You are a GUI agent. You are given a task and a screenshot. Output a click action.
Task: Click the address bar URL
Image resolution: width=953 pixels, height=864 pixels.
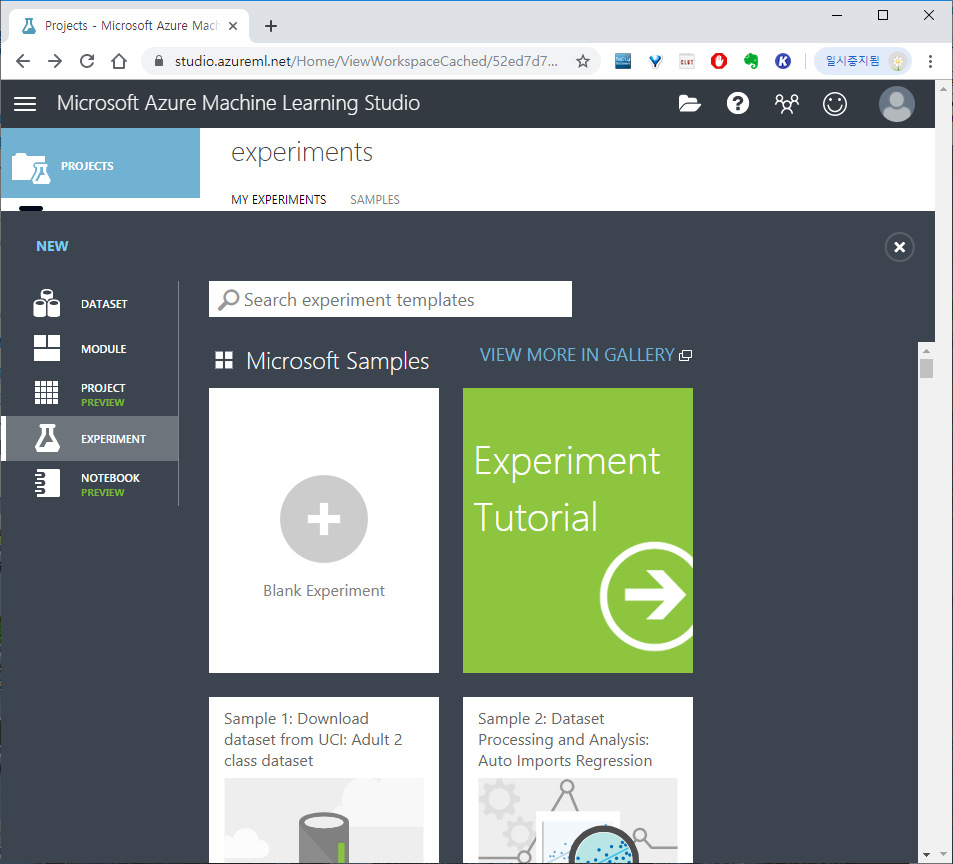[366, 61]
